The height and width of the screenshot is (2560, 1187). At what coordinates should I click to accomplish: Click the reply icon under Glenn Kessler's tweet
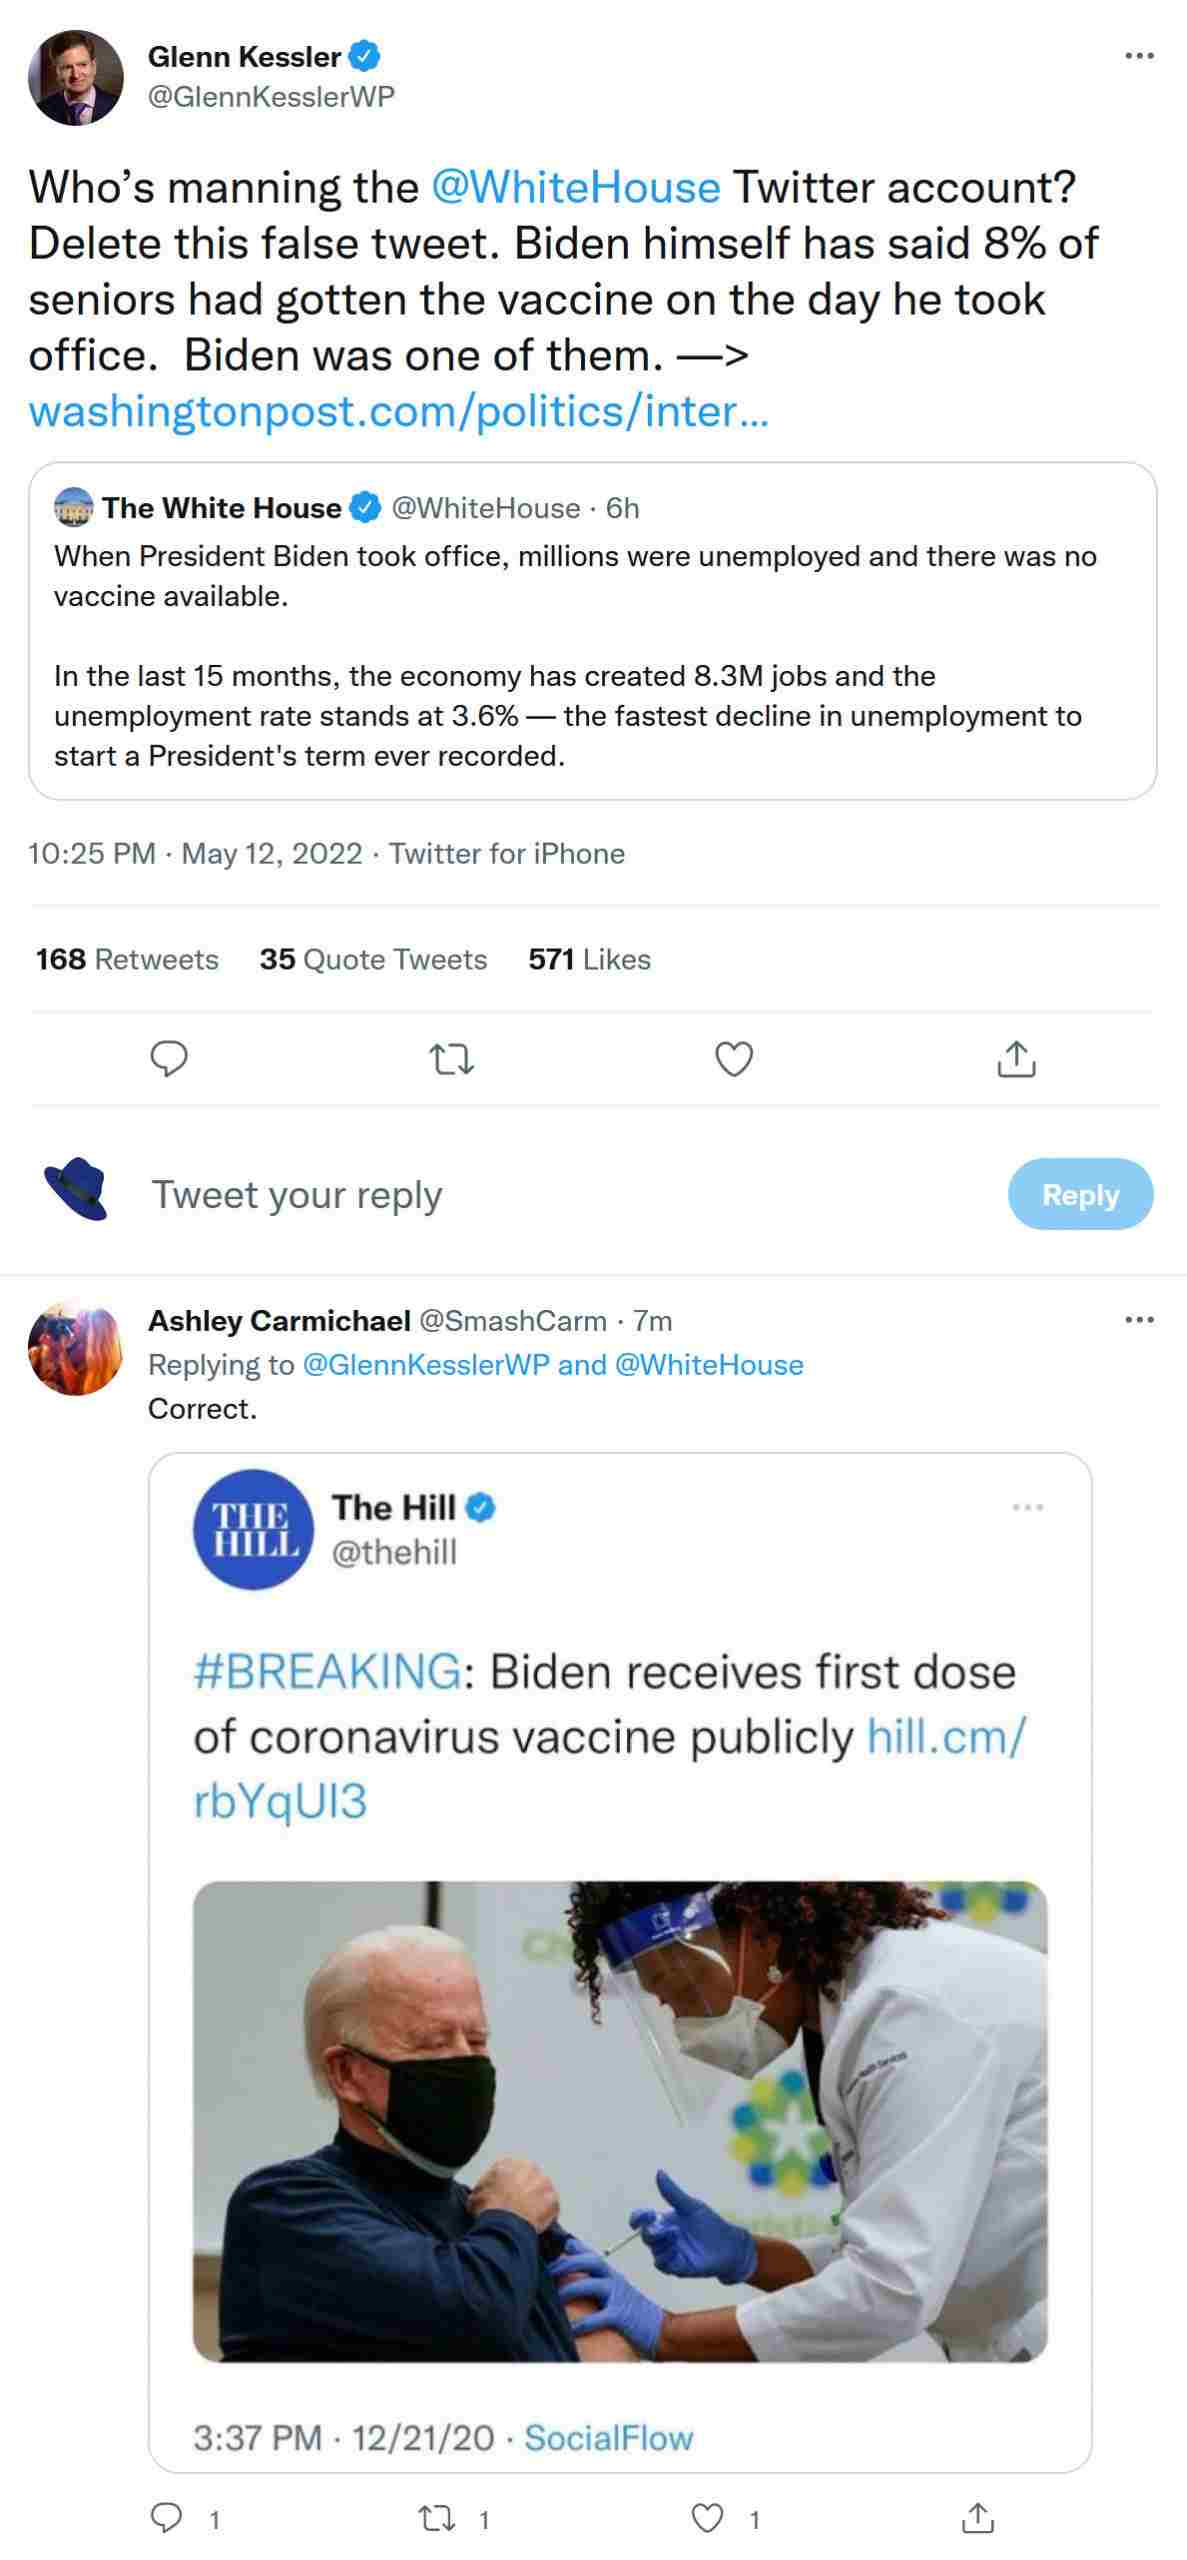pos(169,1059)
